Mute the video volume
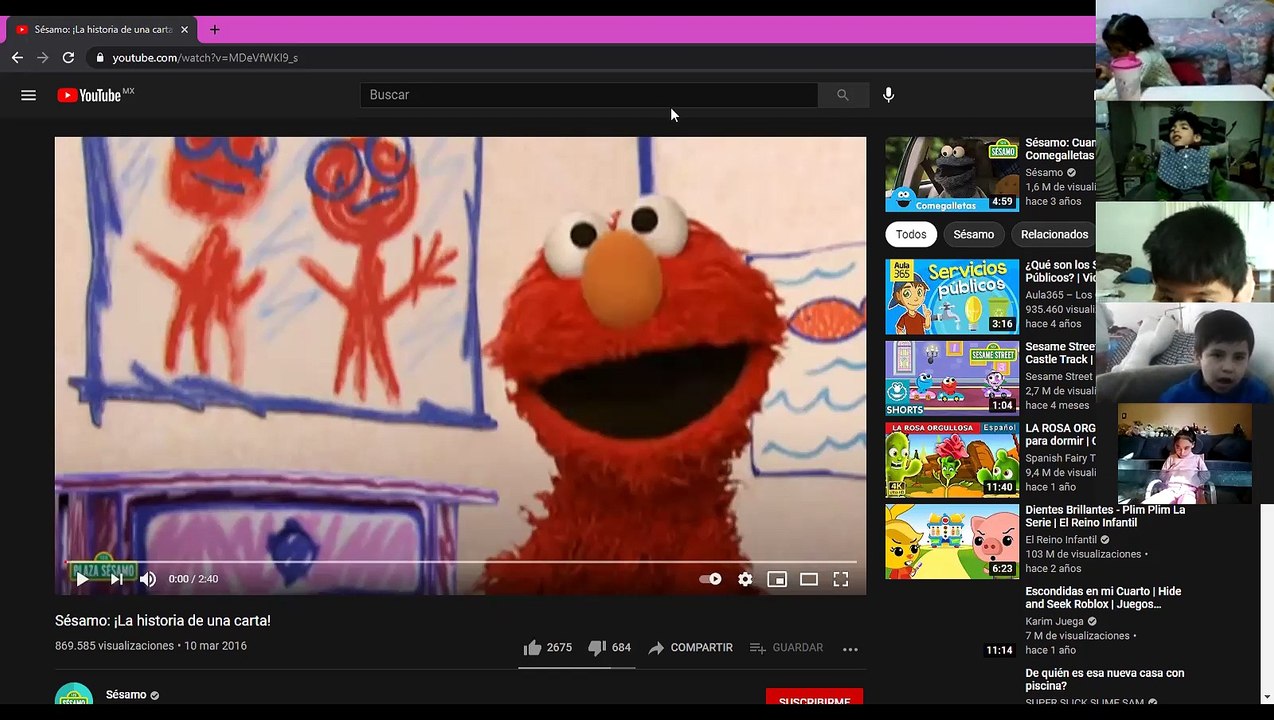The height and width of the screenshot is (720, 1274). pyautogui.click(x=148, y=579)
